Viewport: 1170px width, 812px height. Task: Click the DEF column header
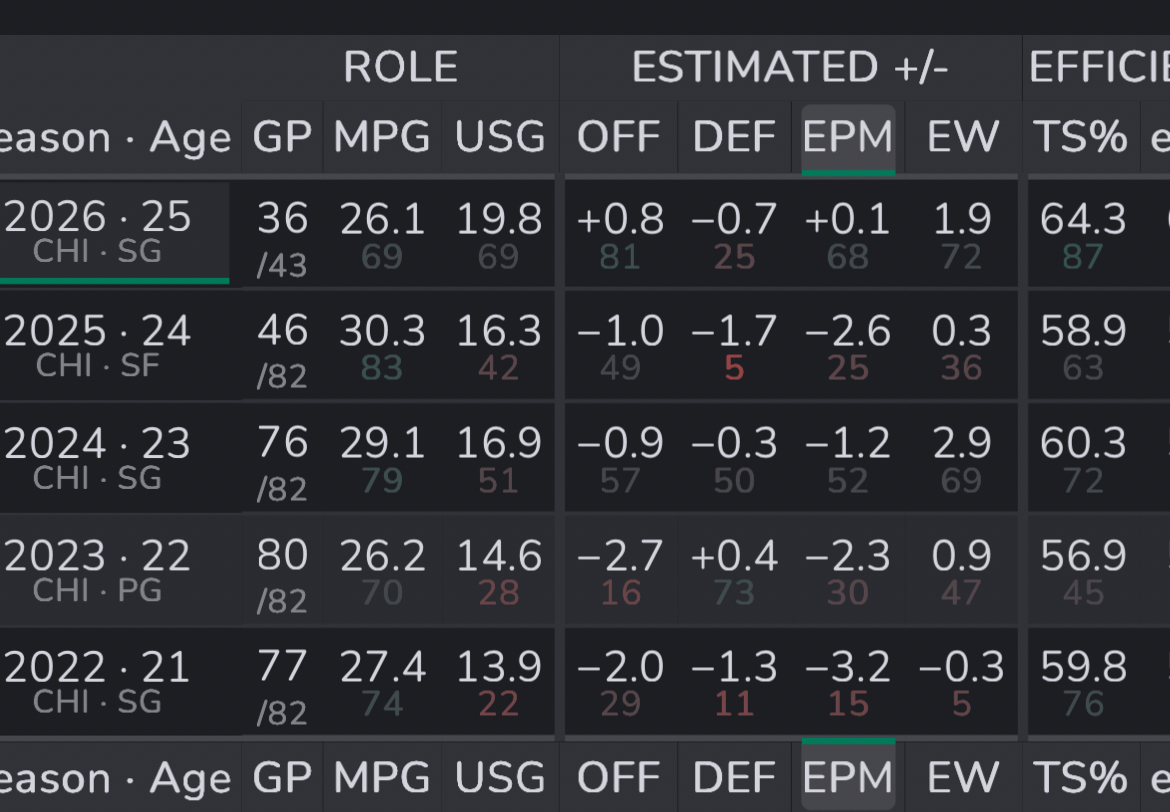pyautogui.click(x=734, y=137)
